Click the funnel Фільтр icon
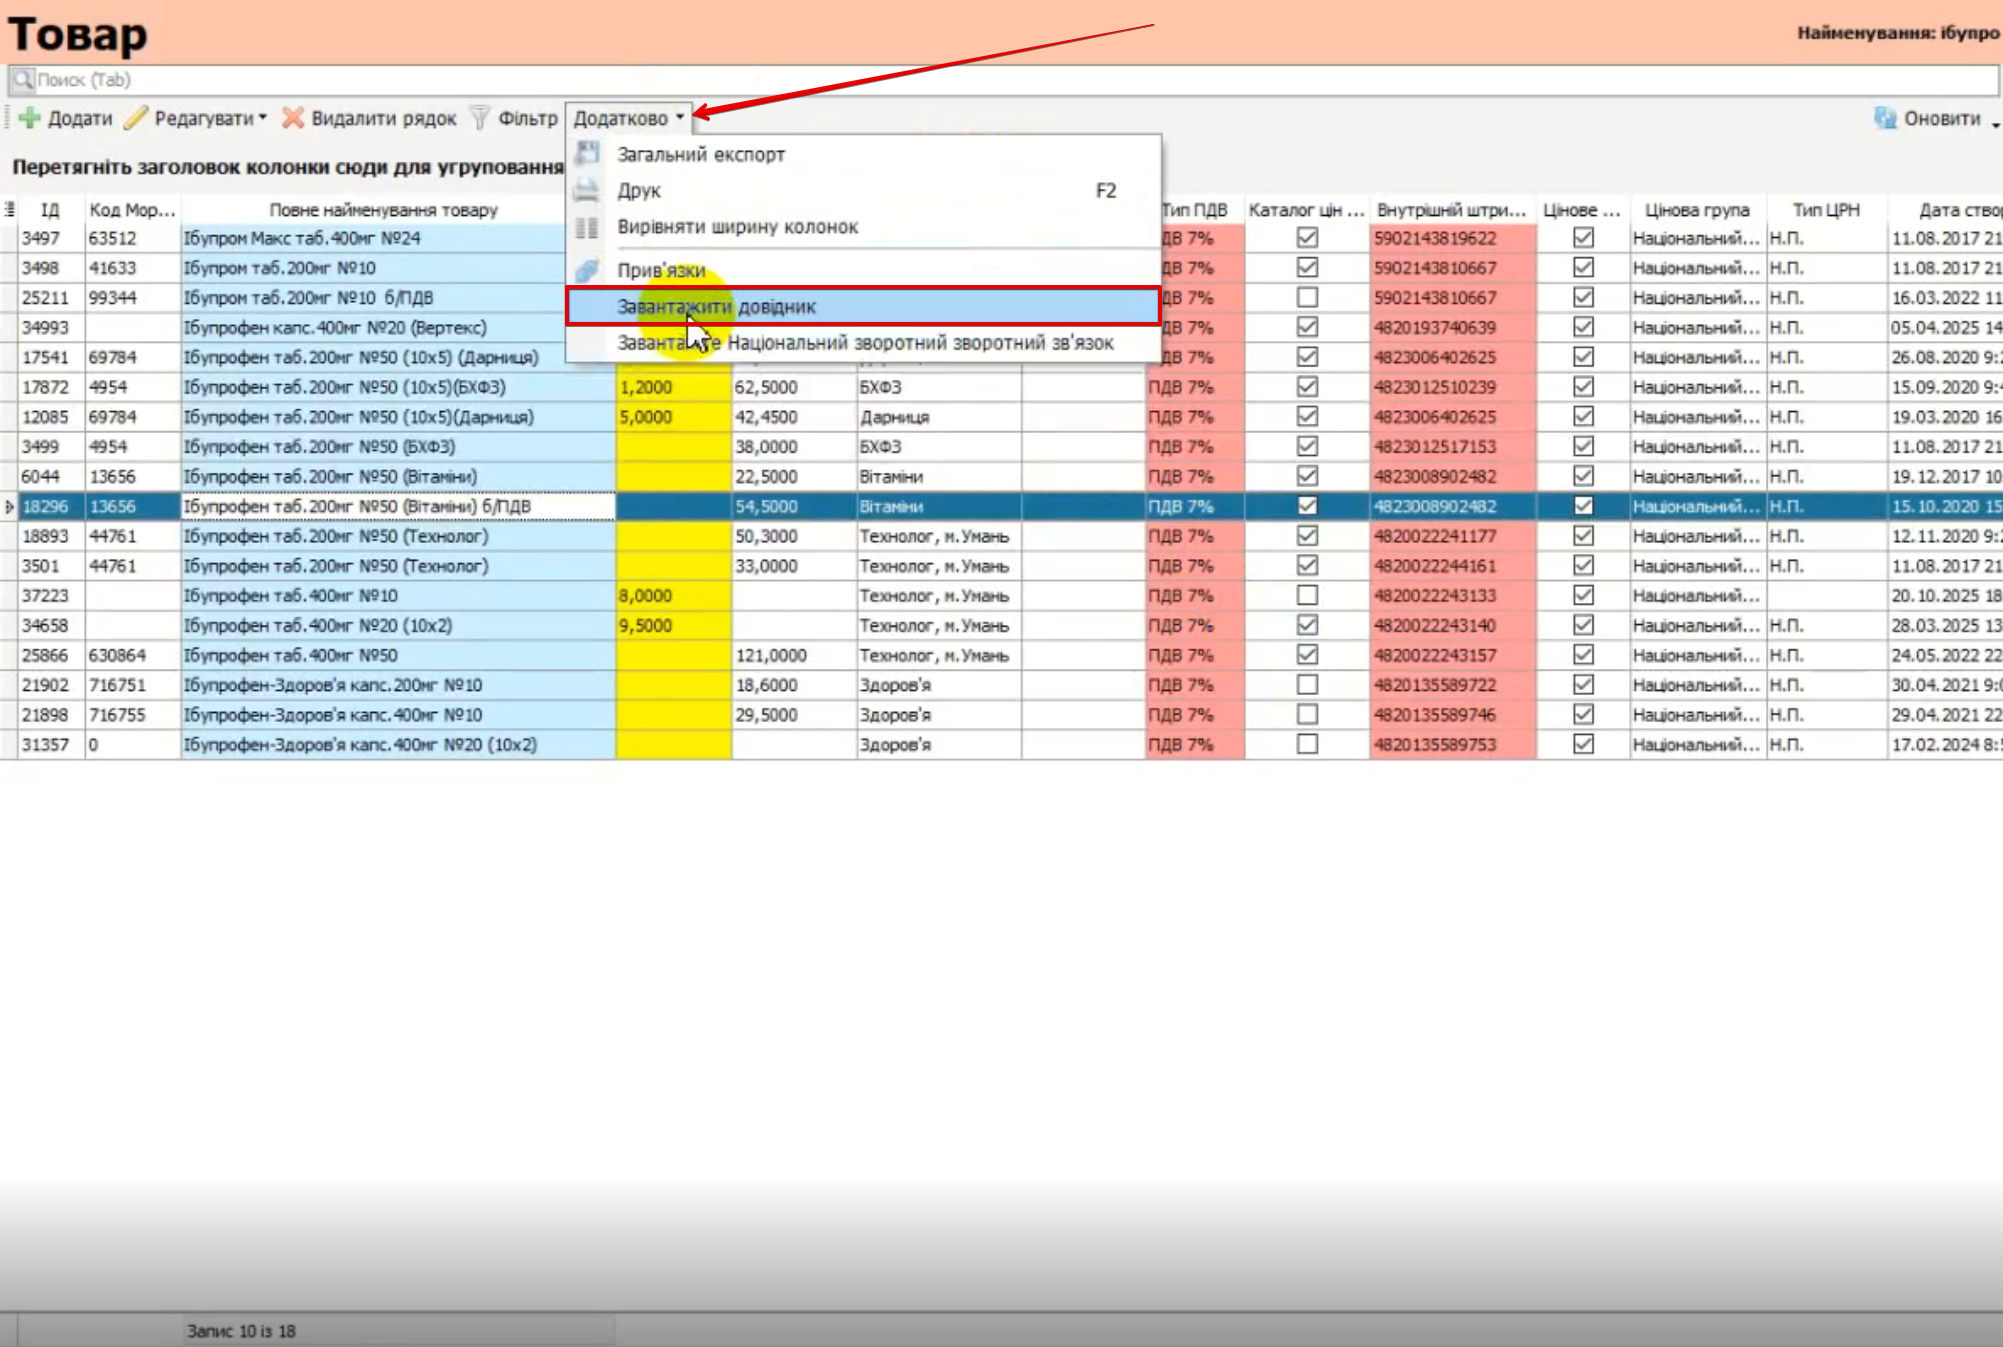This screenshot has height=1347, width=2003. [x=481, y=118]
